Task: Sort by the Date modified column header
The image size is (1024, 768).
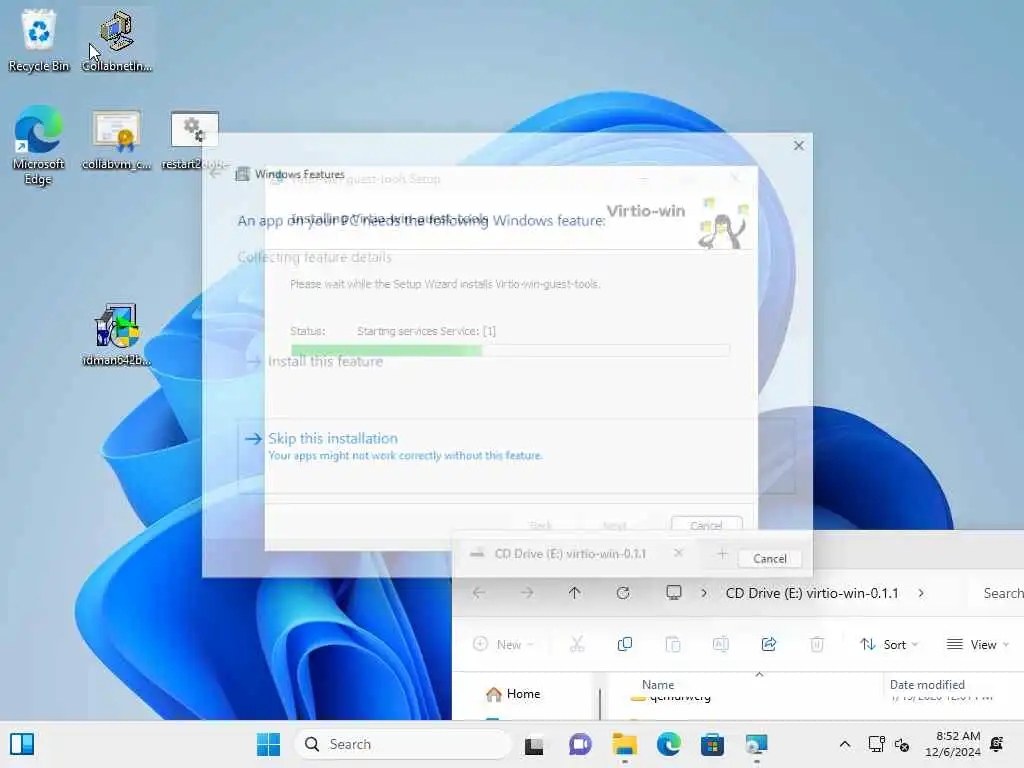Action: tap(927, 684)
